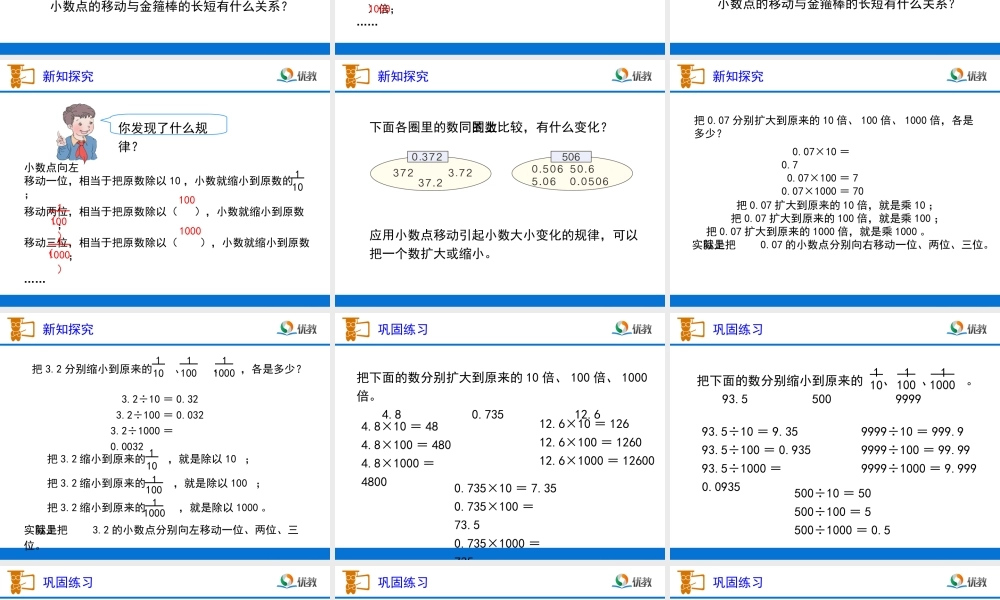Image resolution: width=1000 pixels, height=600 pixels.
Task: Click the equation '0.735×10 = 7.35'
Action: [505, 488]
